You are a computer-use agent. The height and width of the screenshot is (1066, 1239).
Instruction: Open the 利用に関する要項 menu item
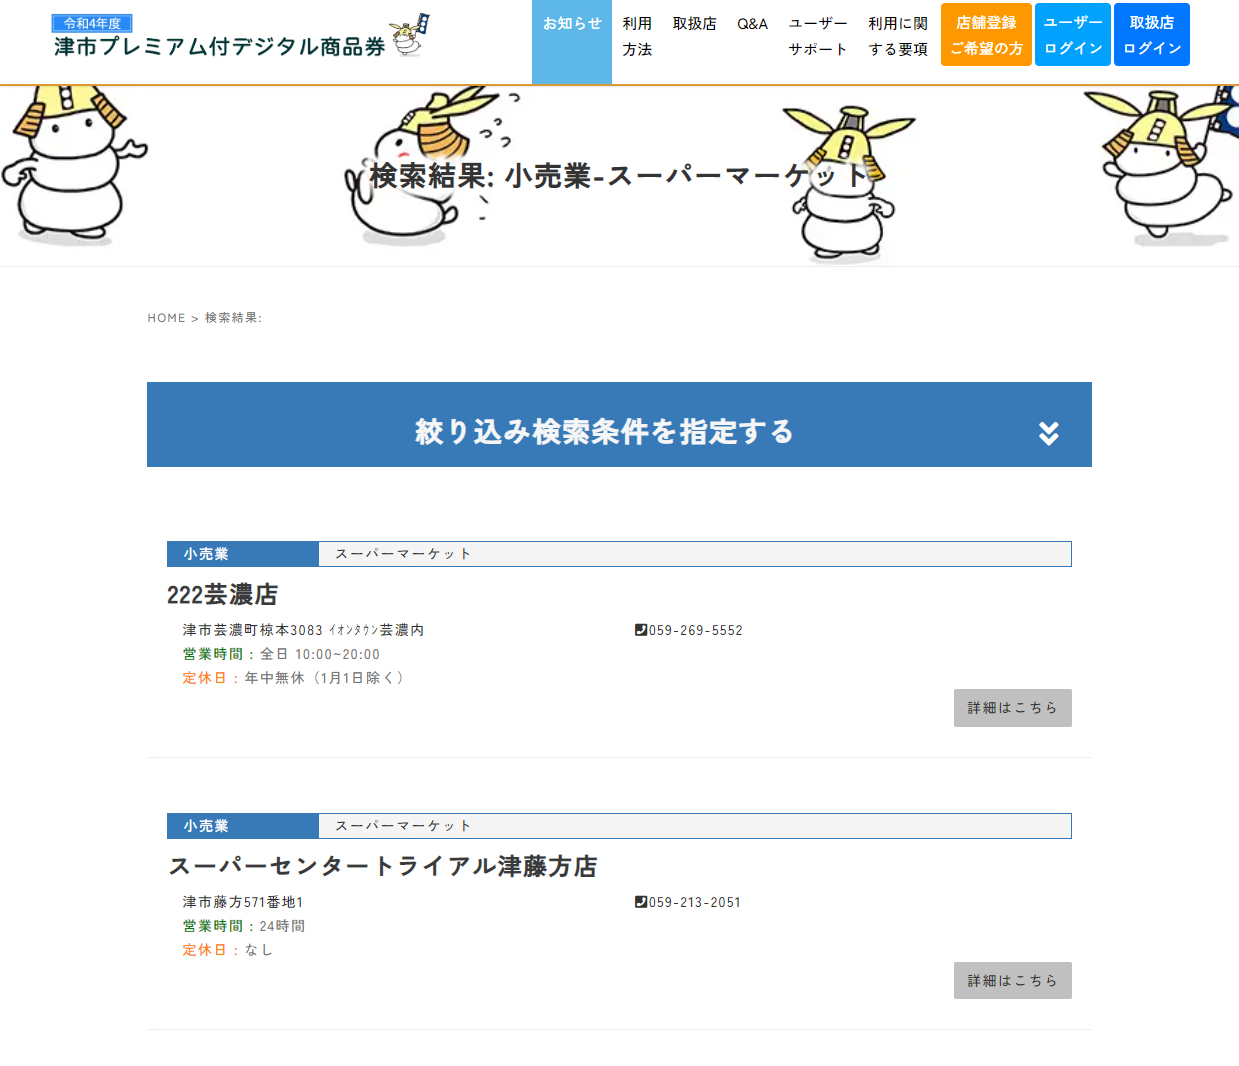pos(898,36)
